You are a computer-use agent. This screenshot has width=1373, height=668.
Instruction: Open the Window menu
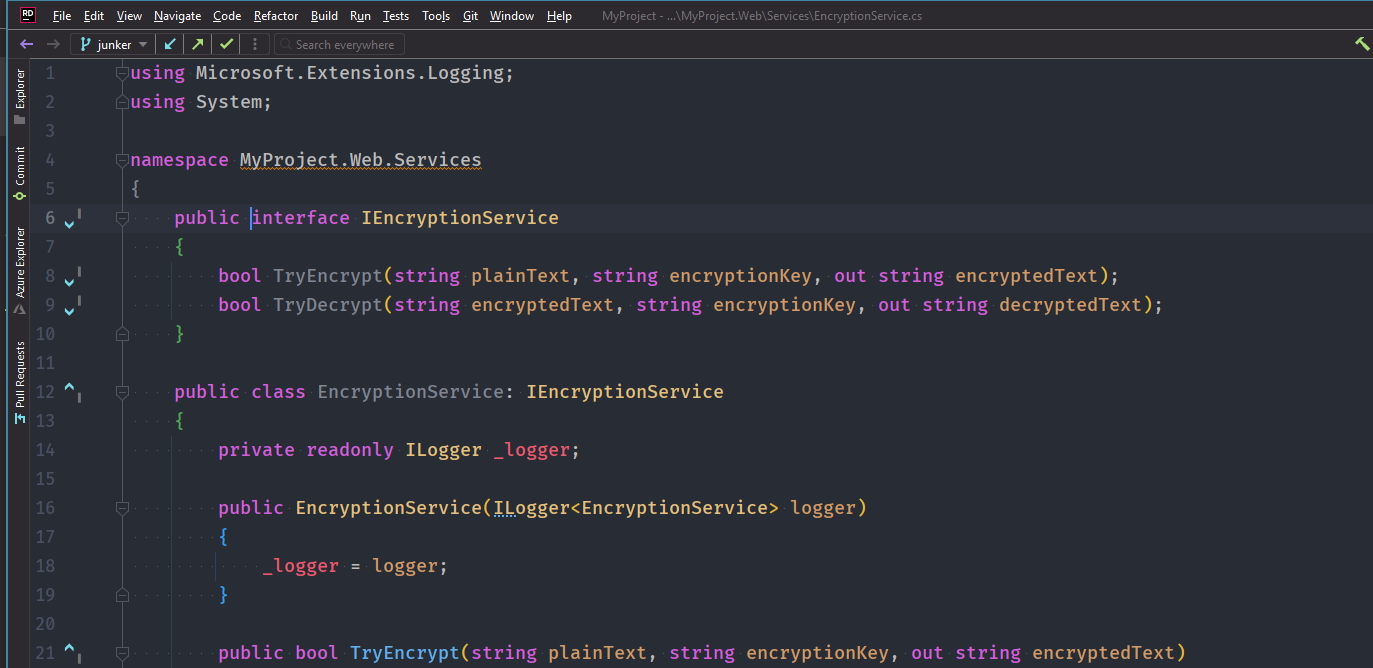pos(512,16)
